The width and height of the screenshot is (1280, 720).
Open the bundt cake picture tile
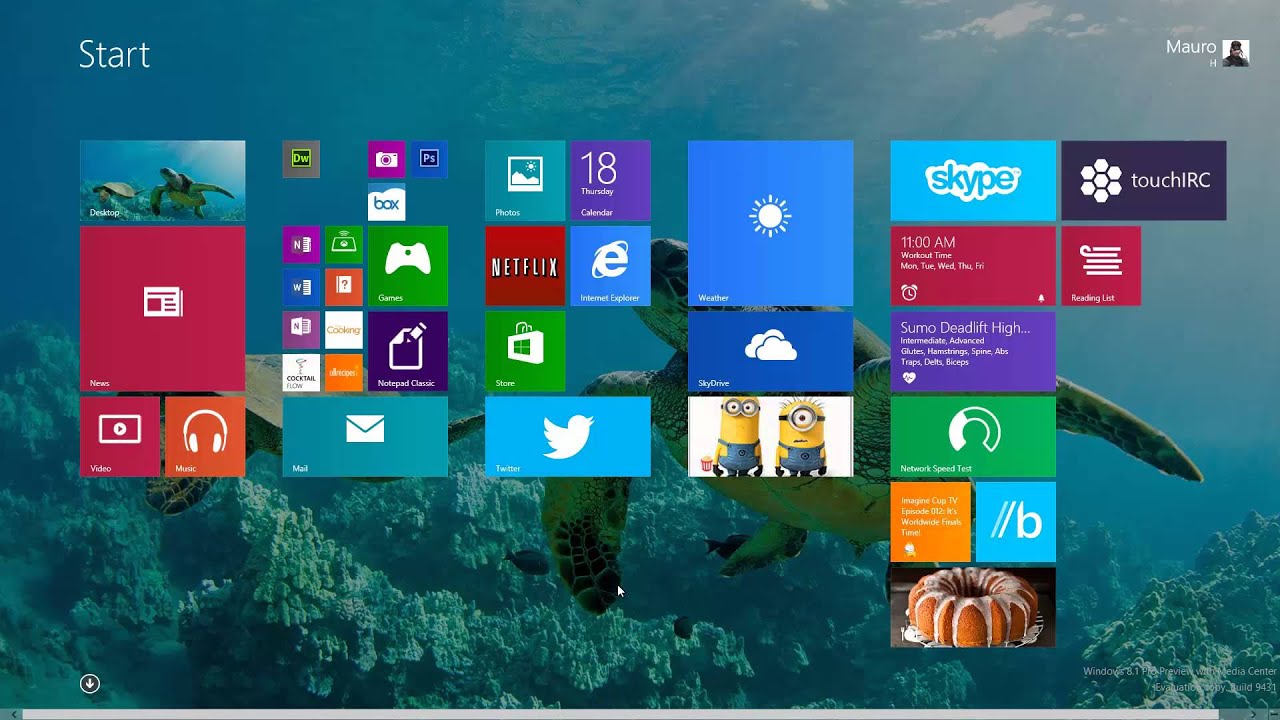pyautogui.click(x=973, y=607)
